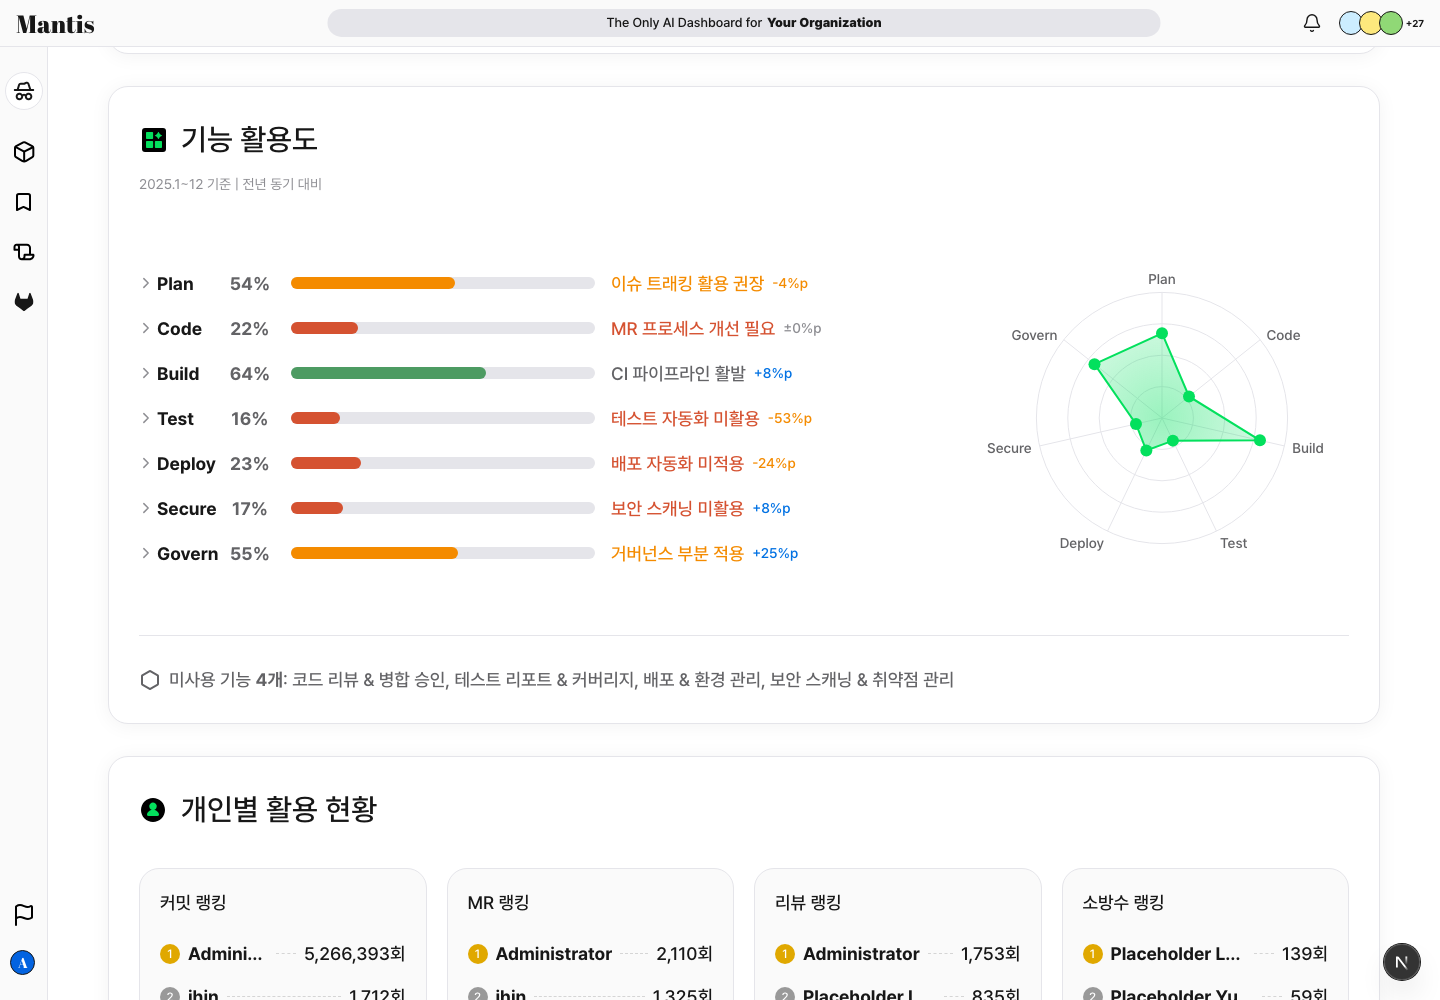Click the Plan label on radar chart
This screenshot has width=1440, height=1000.
[x=1162, y=279]
